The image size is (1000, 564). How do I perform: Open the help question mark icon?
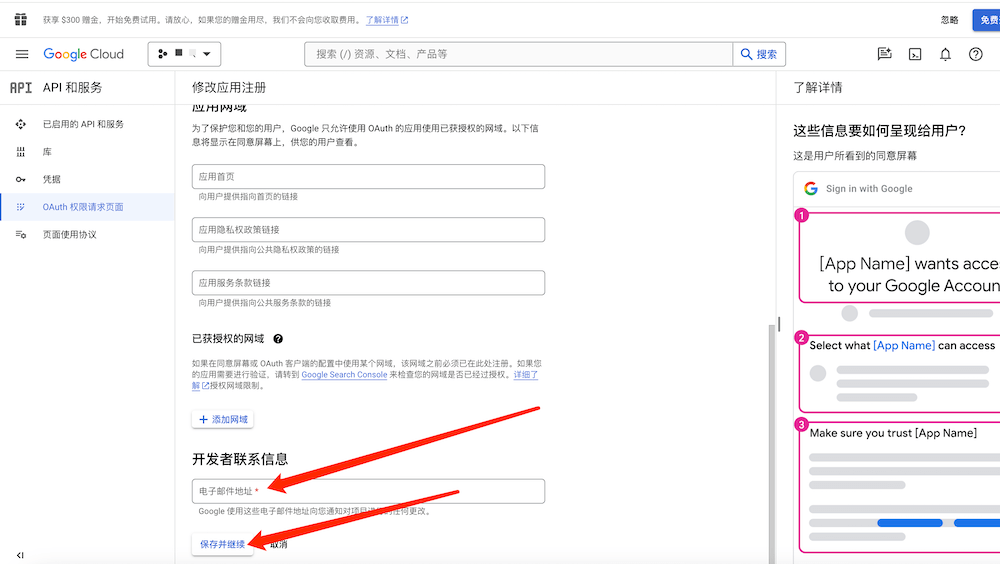[x=976, y=54]
